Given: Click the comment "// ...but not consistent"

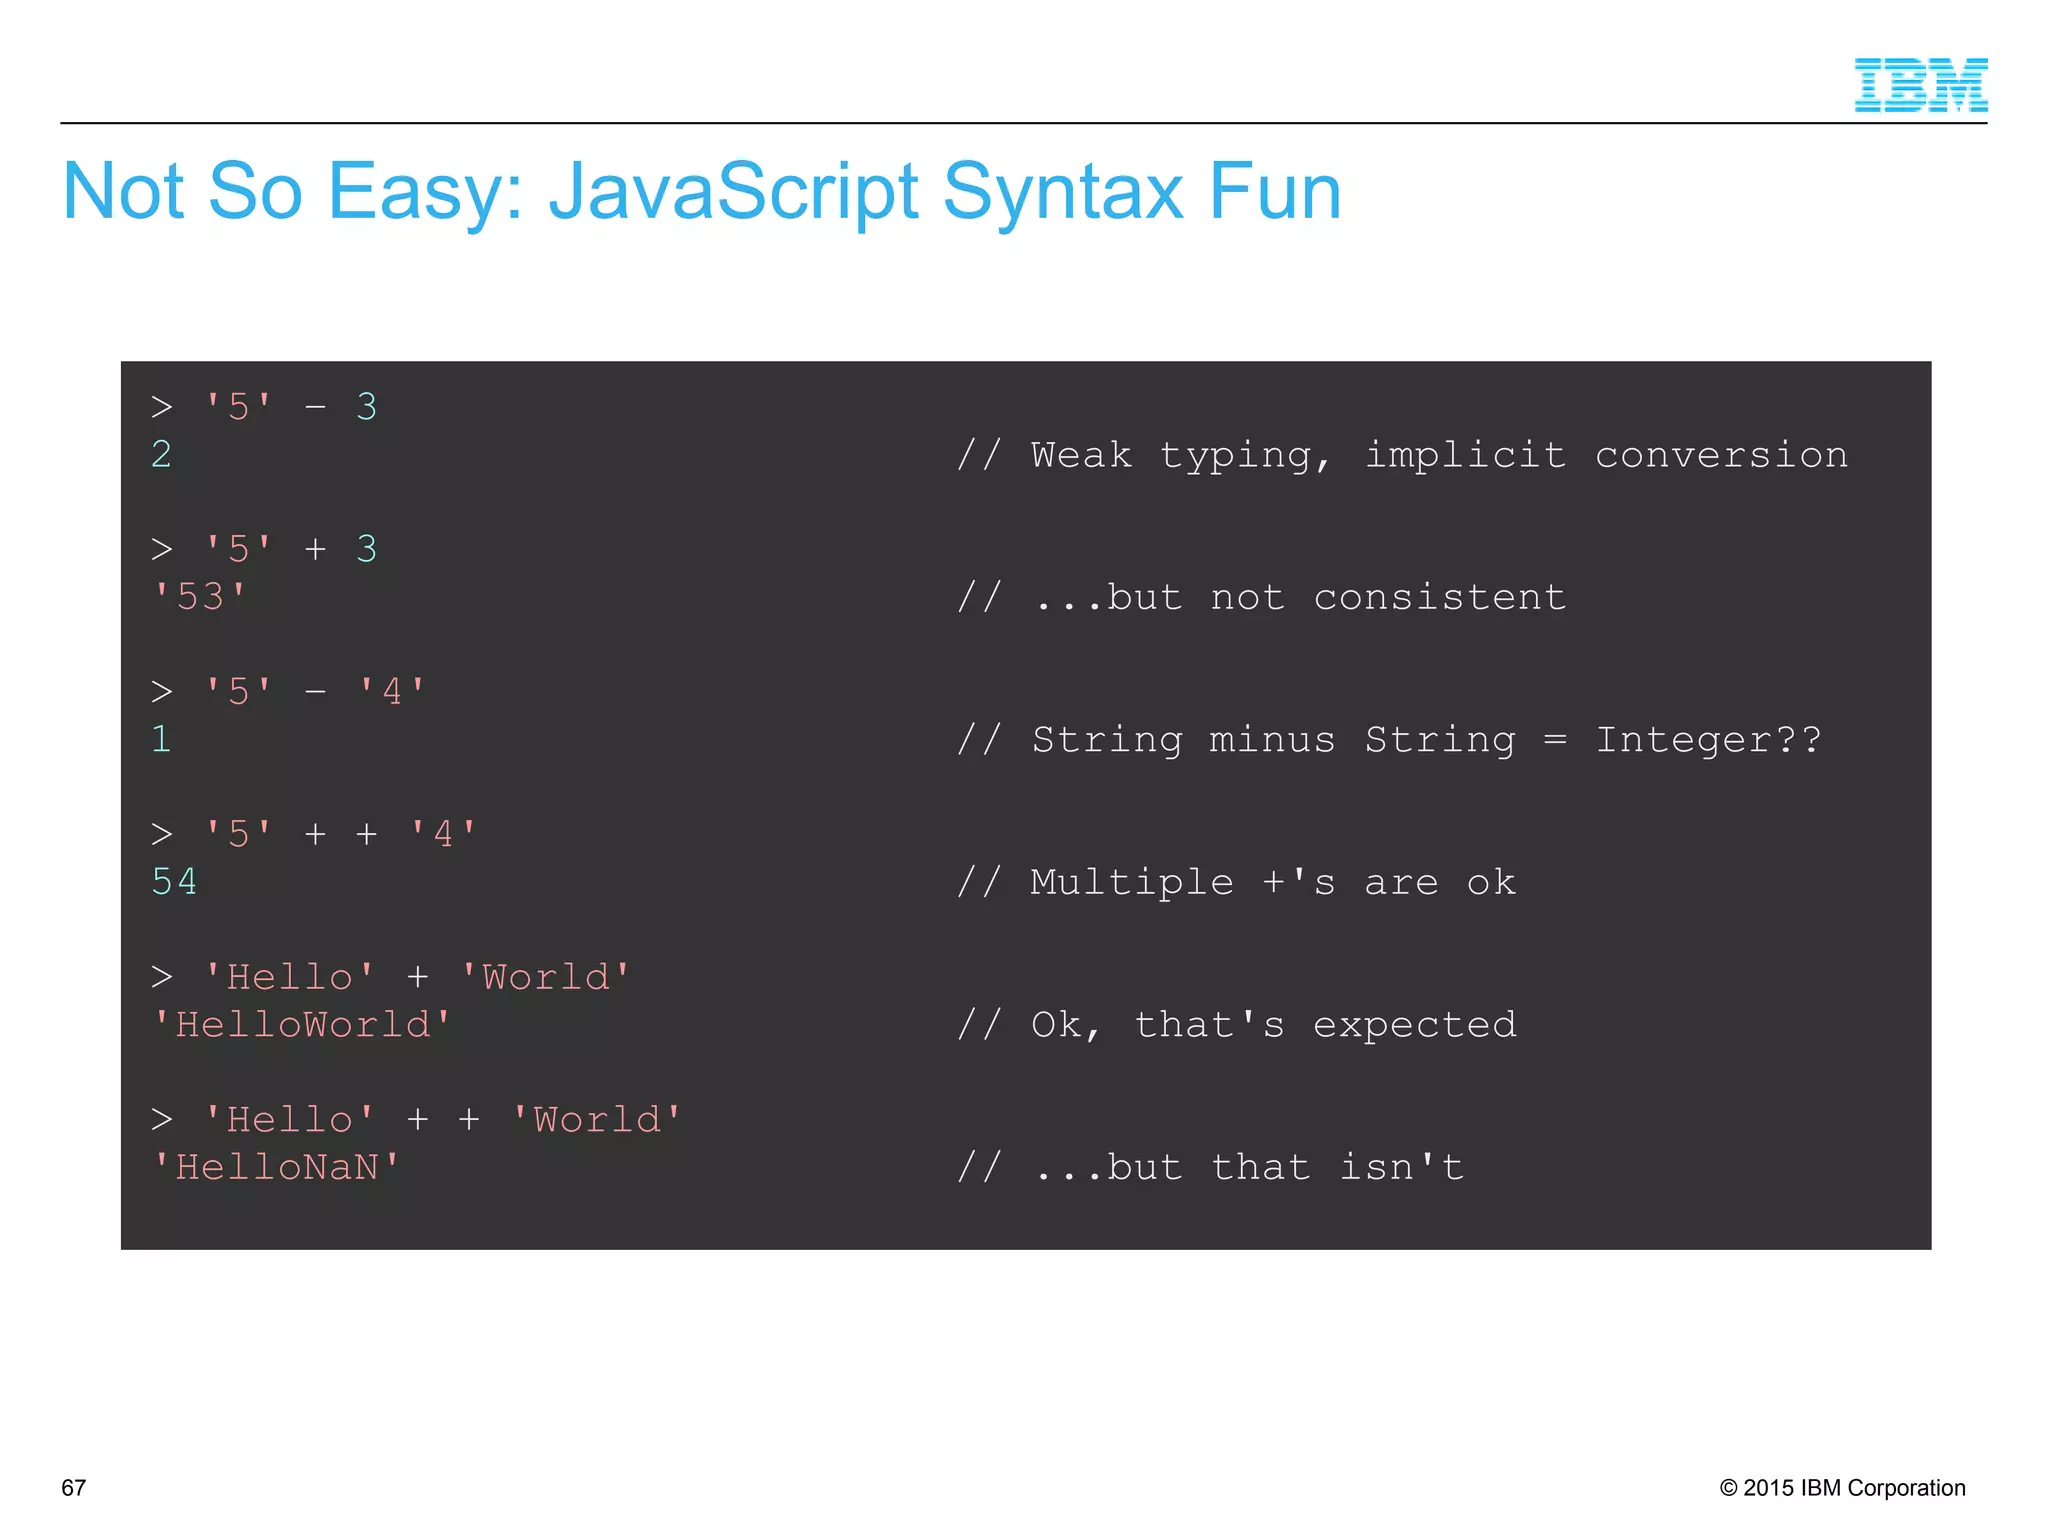Looking at the screenshot, I should coord(1261,598).
